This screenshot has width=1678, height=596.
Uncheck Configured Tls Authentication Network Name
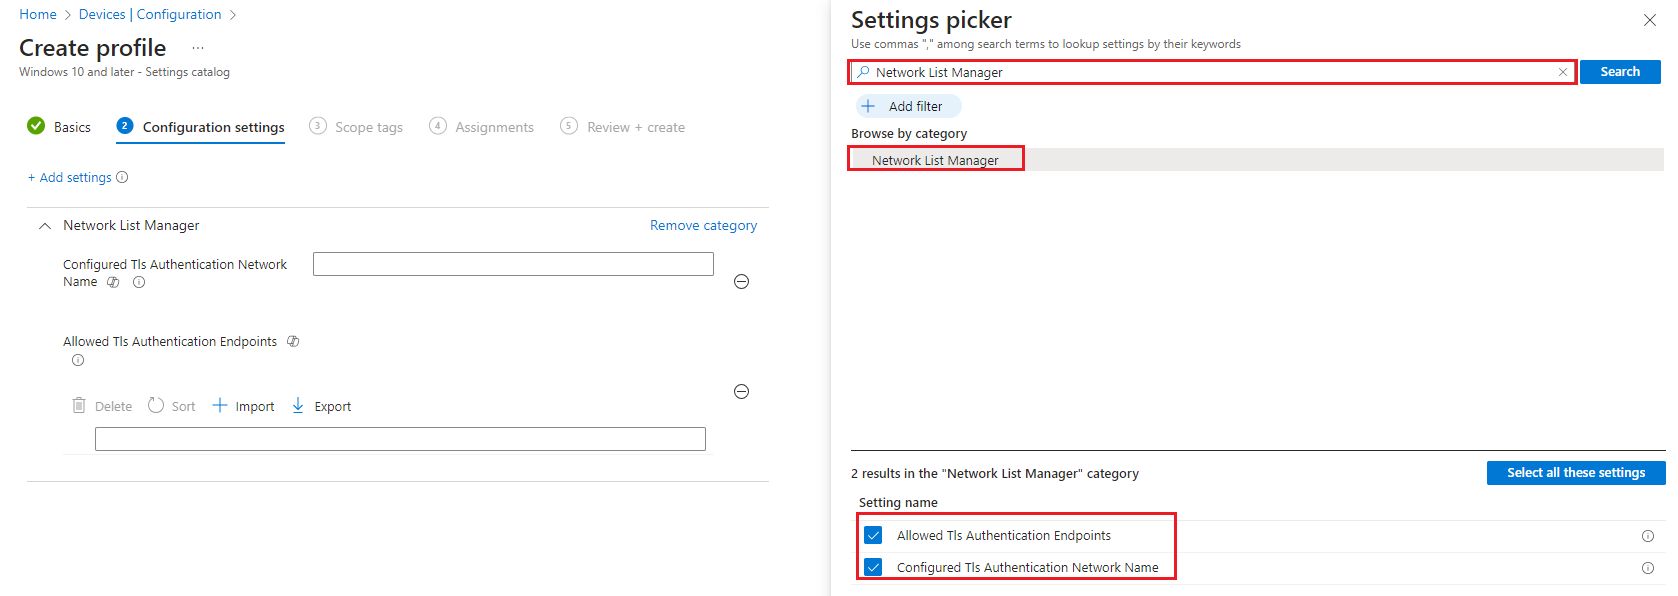point(873,567)
